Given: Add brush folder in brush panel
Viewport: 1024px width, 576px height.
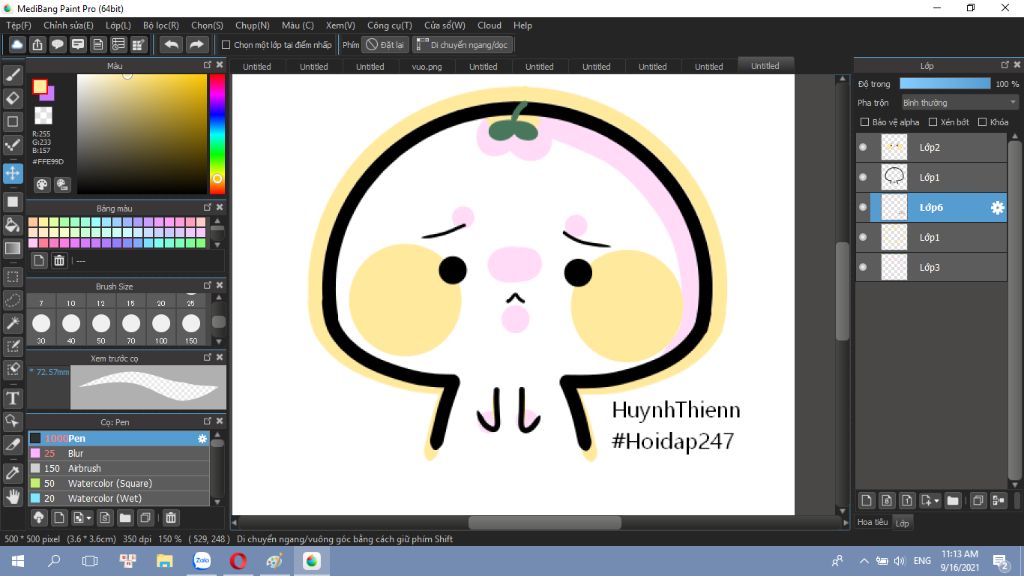Looking at the screenshot, I should pos(125,518).
